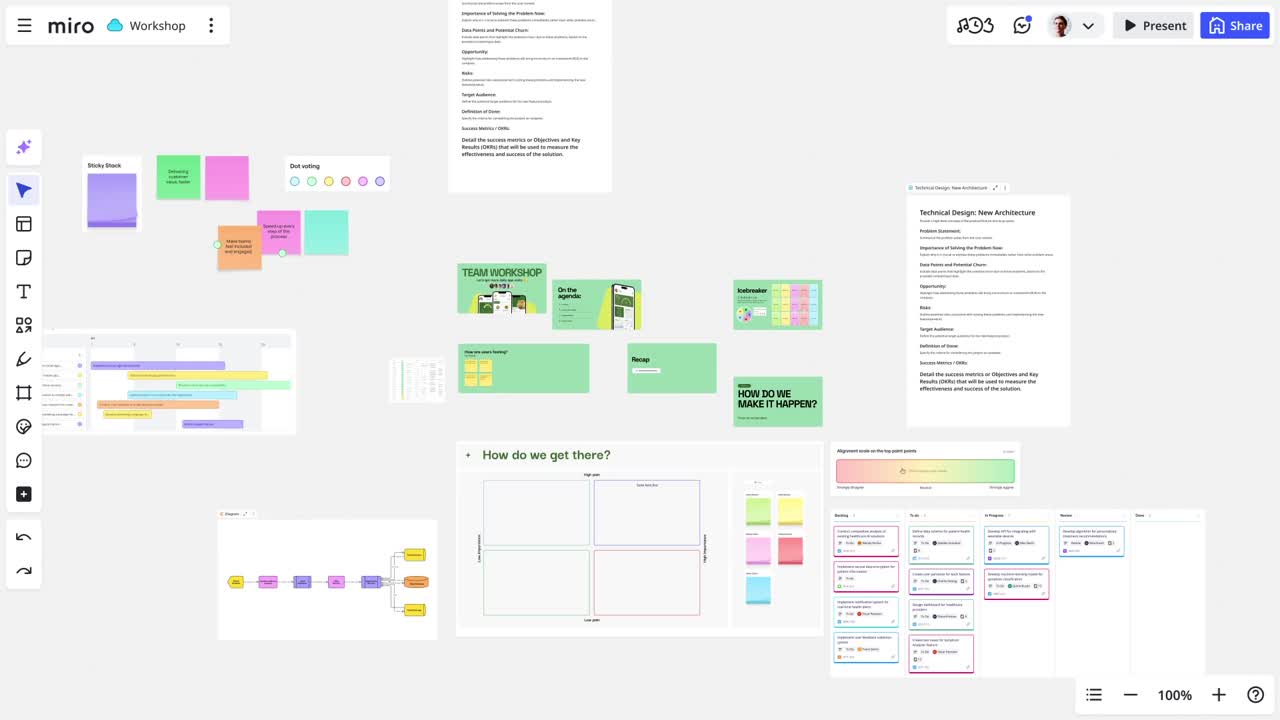Select the 'On the agenda' frame
The image size is (1280, 720).
(x=597, y=304)
